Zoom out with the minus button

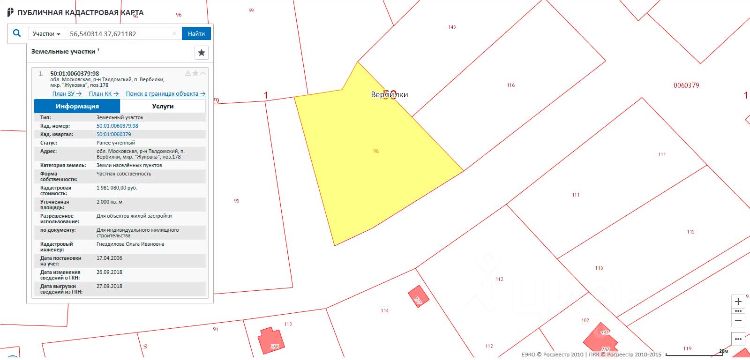point(739,320)
